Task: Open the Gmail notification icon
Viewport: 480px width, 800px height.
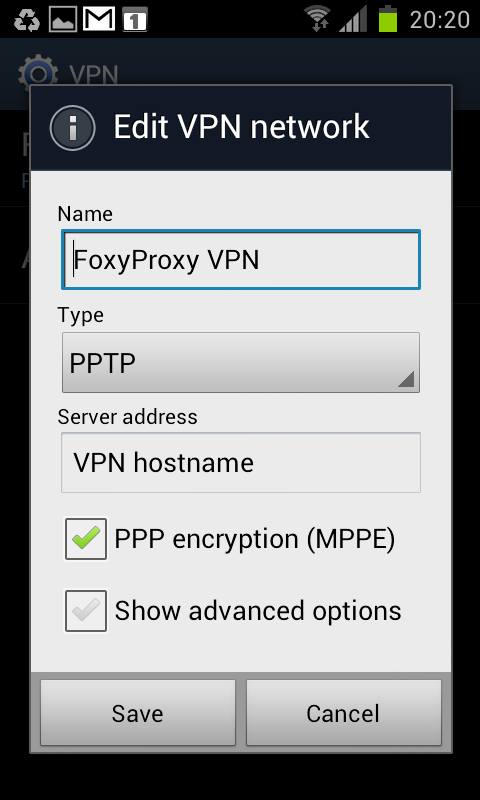Action: point(99,19)
